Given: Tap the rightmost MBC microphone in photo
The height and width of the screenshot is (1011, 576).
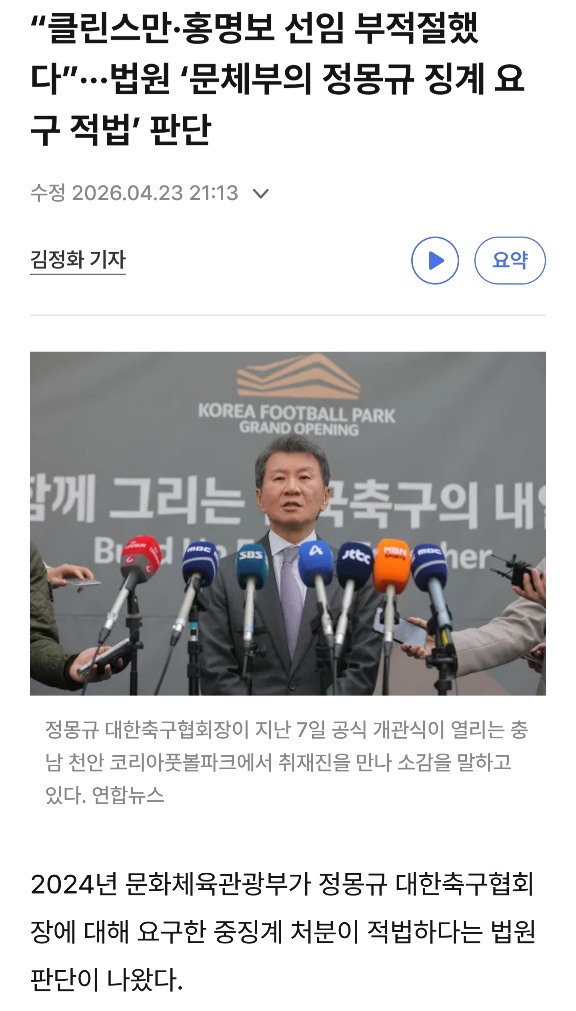Looking at the screenshot, I should click(x=429, y=565).
